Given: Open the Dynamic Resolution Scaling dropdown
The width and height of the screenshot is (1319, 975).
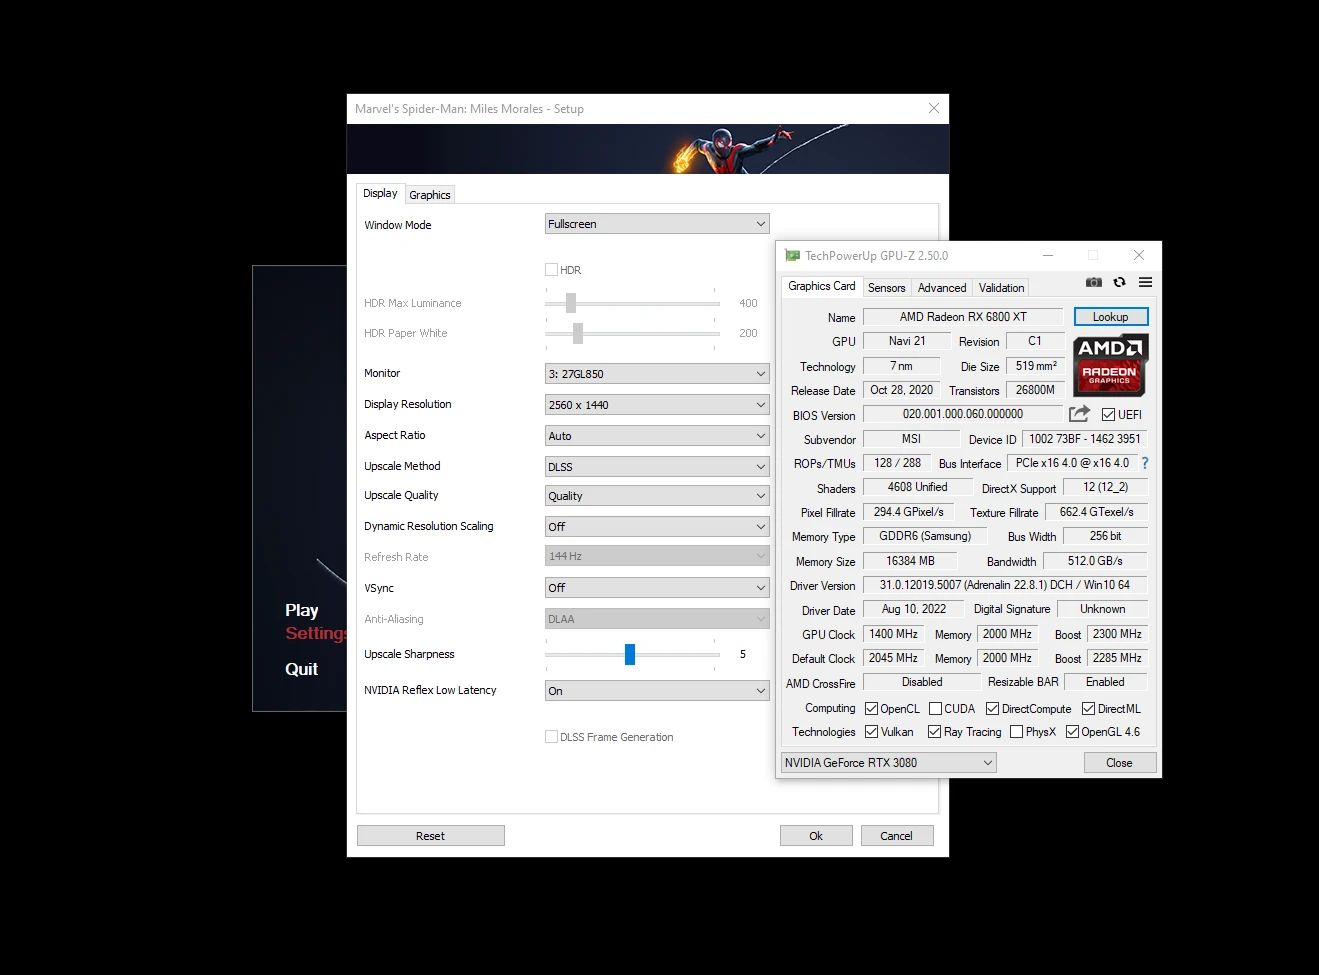Looking at the screenshot, I should (657, 527).
